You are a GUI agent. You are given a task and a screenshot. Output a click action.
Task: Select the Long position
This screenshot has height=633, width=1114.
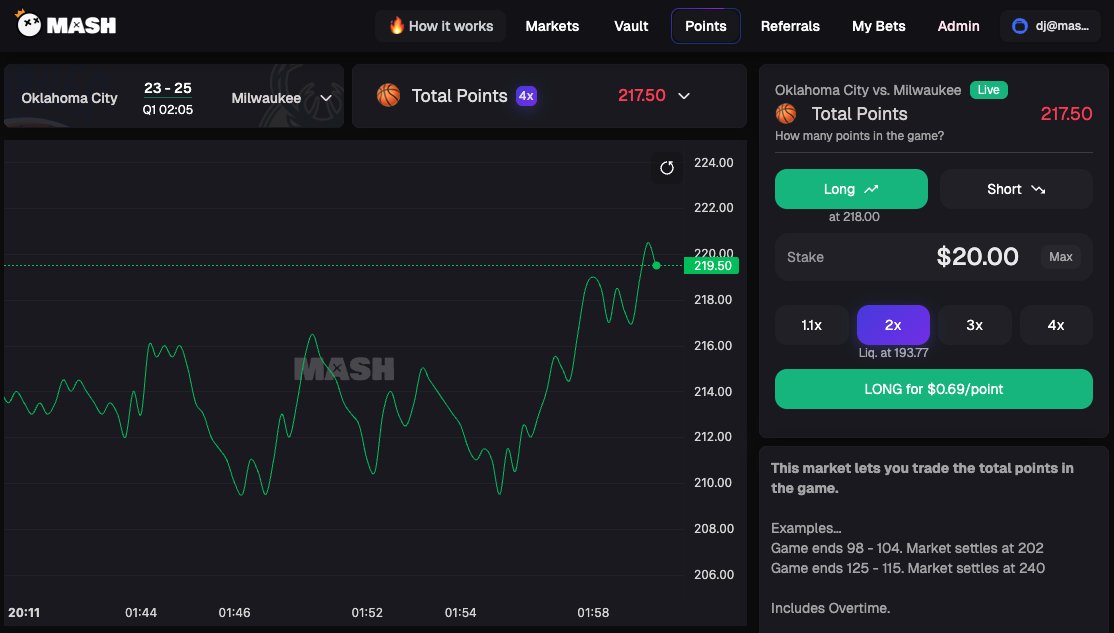click(x=851, y=189)
